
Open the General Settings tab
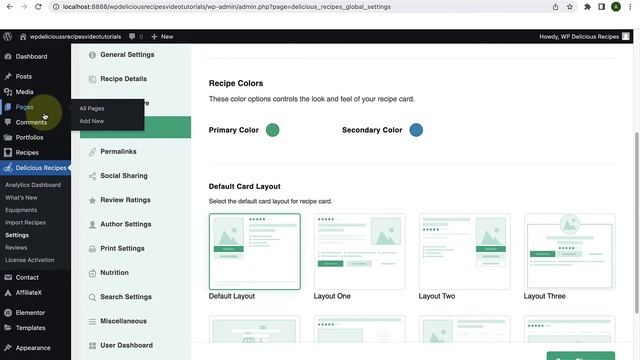click(136, 55)
